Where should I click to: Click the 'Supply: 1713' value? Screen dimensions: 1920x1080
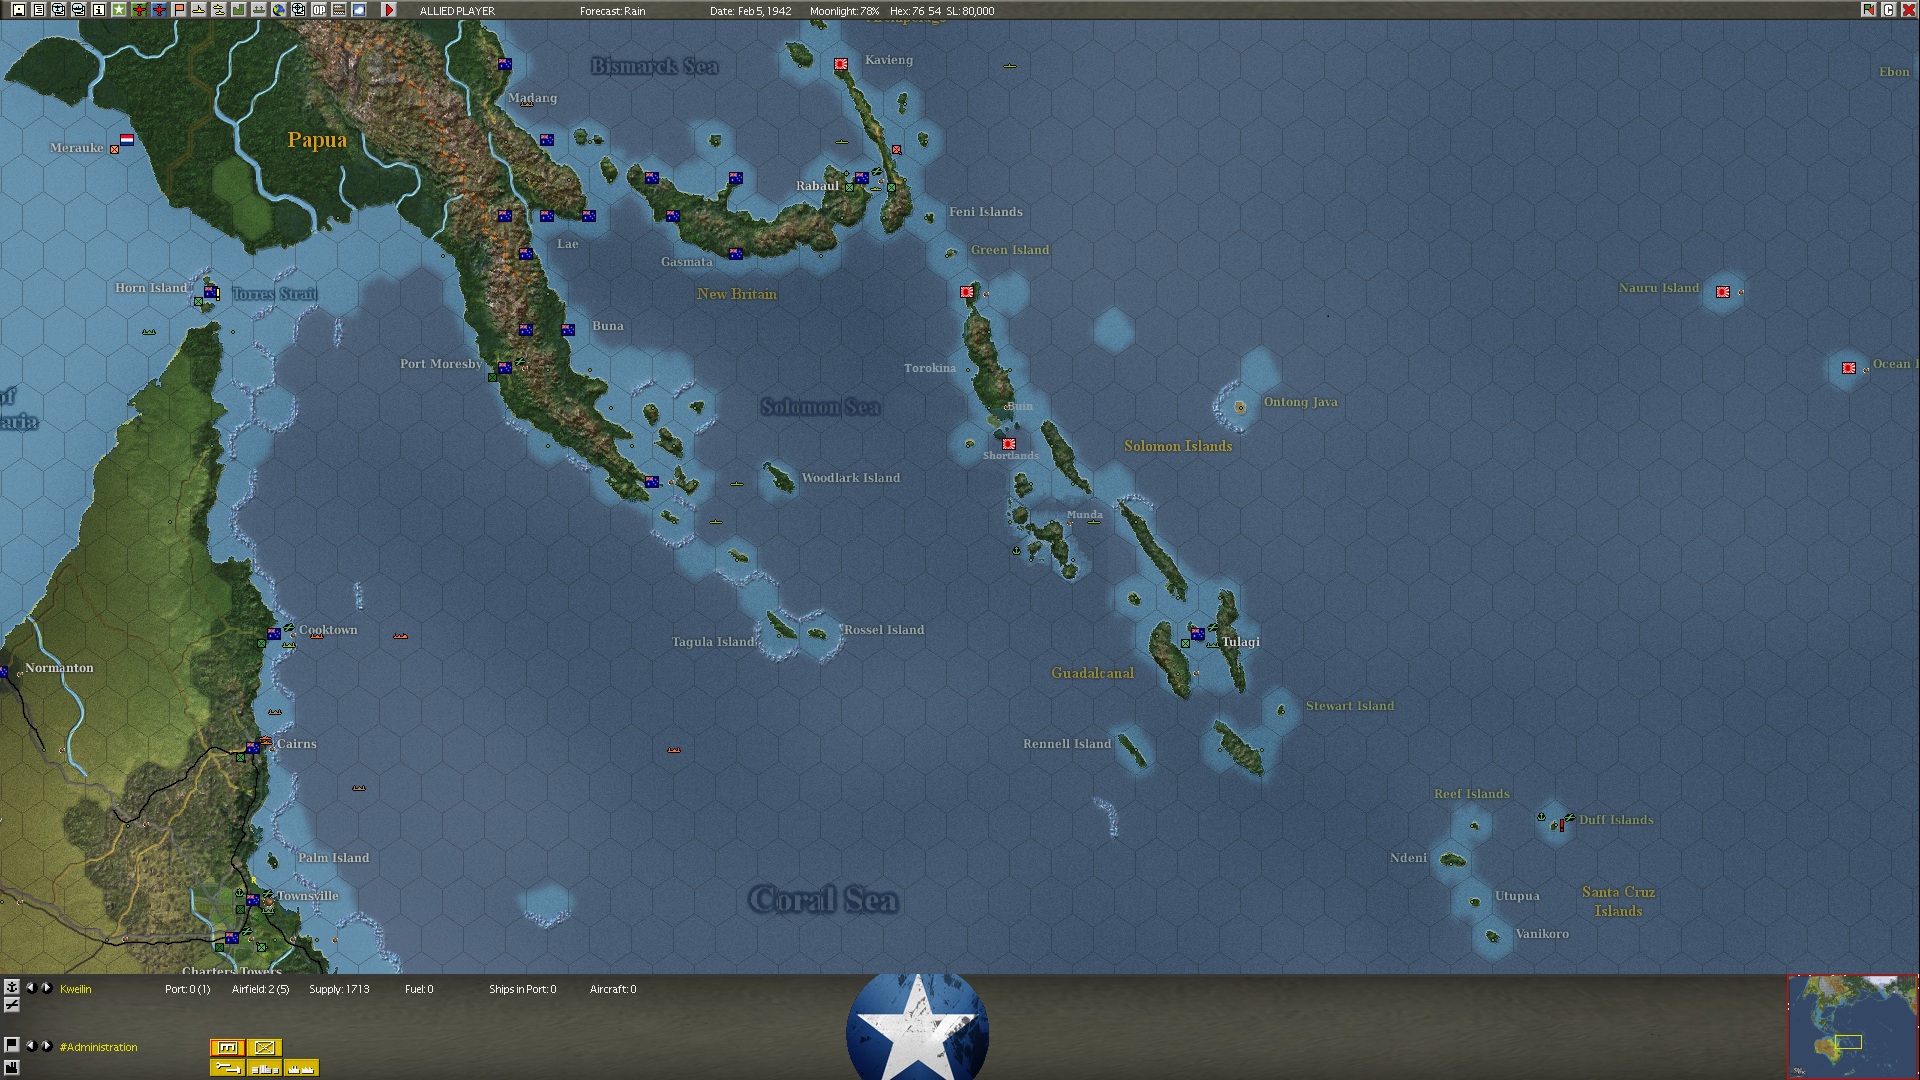click(x=339, y=989)
